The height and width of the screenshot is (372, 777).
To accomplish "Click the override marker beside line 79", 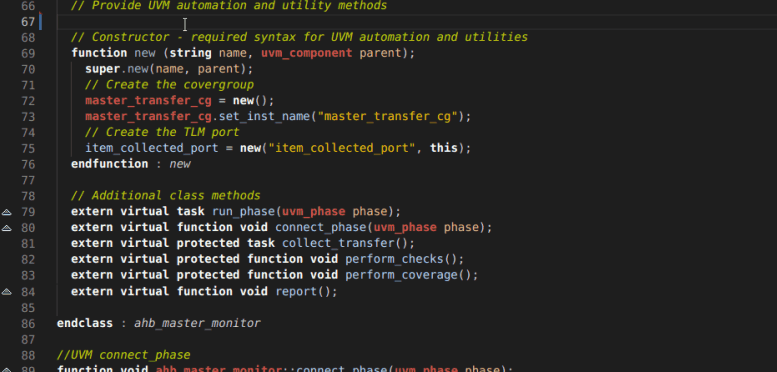I will click(6, 212).
